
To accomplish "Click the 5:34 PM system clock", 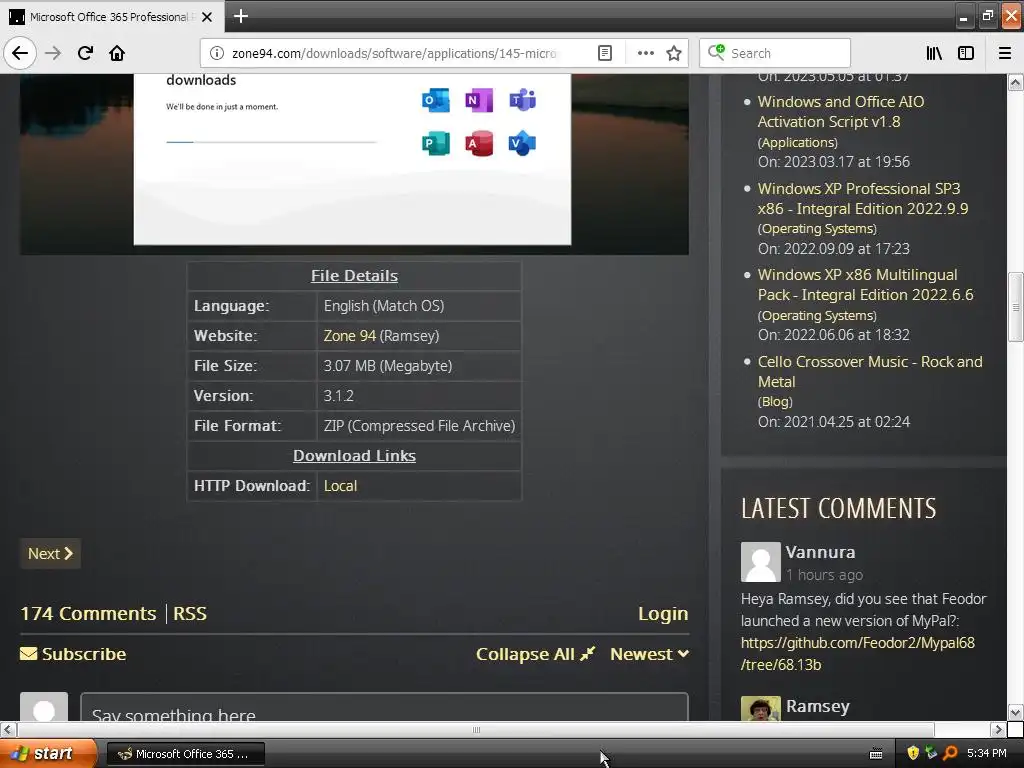I will pyautogui.click(x=987, y=753).
